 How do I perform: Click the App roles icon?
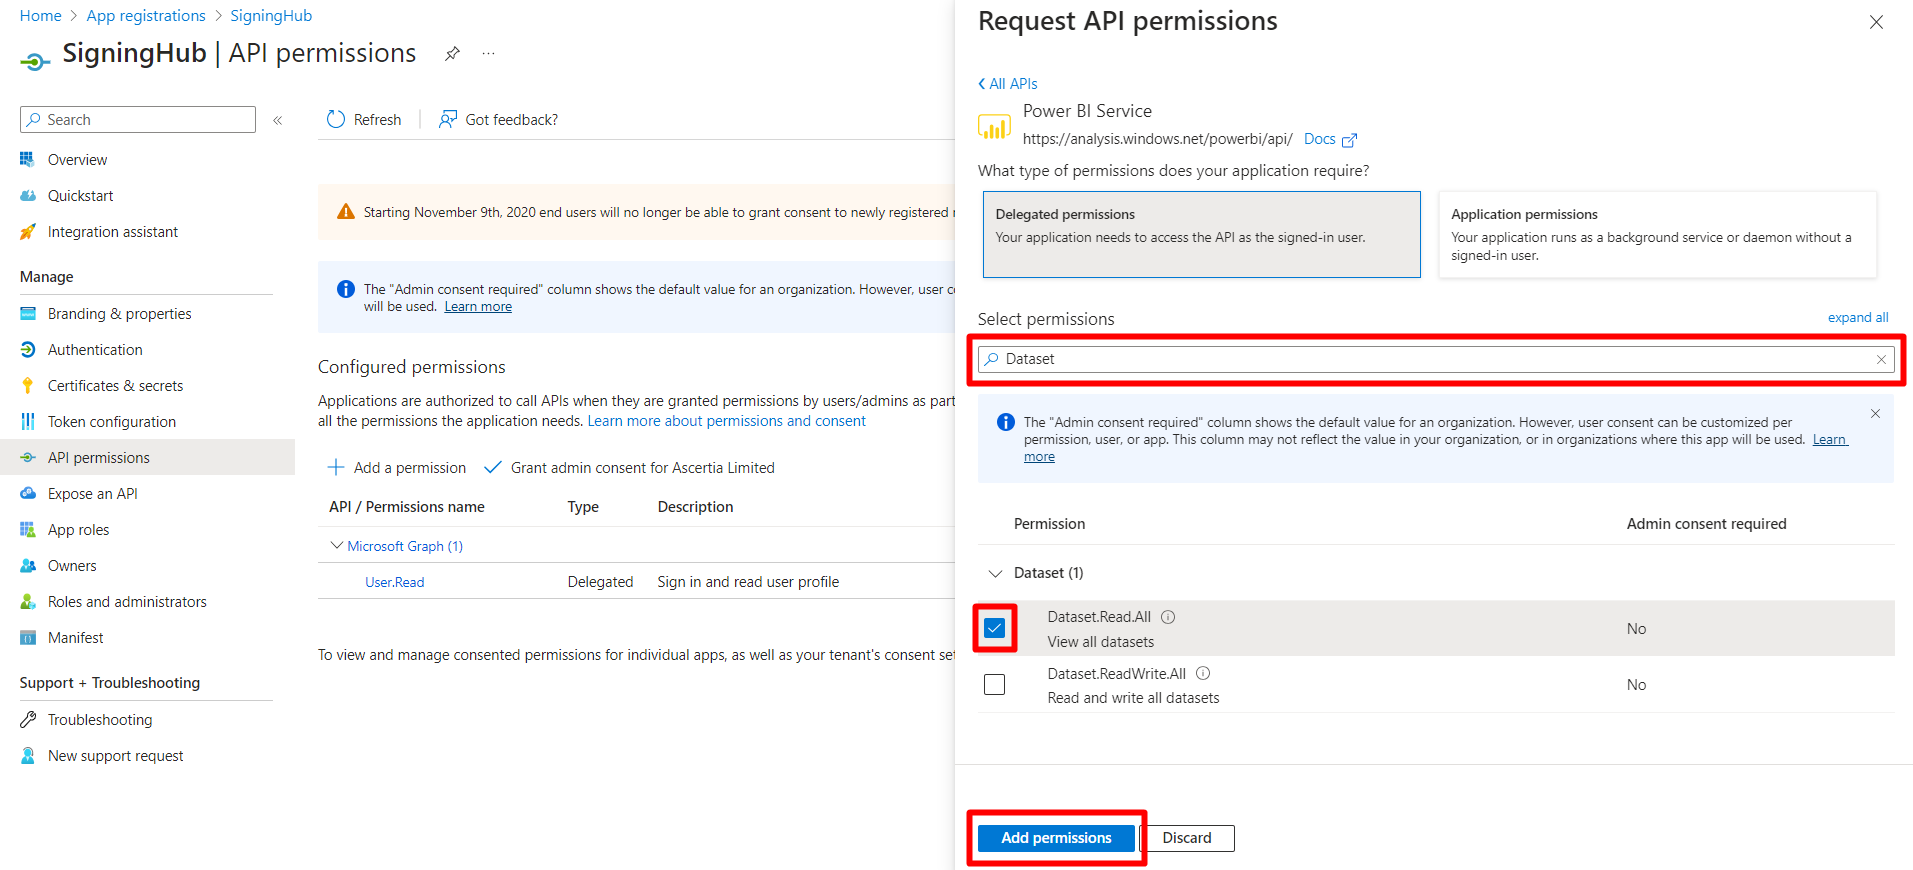pyautogui.click(x=28, y=529)
